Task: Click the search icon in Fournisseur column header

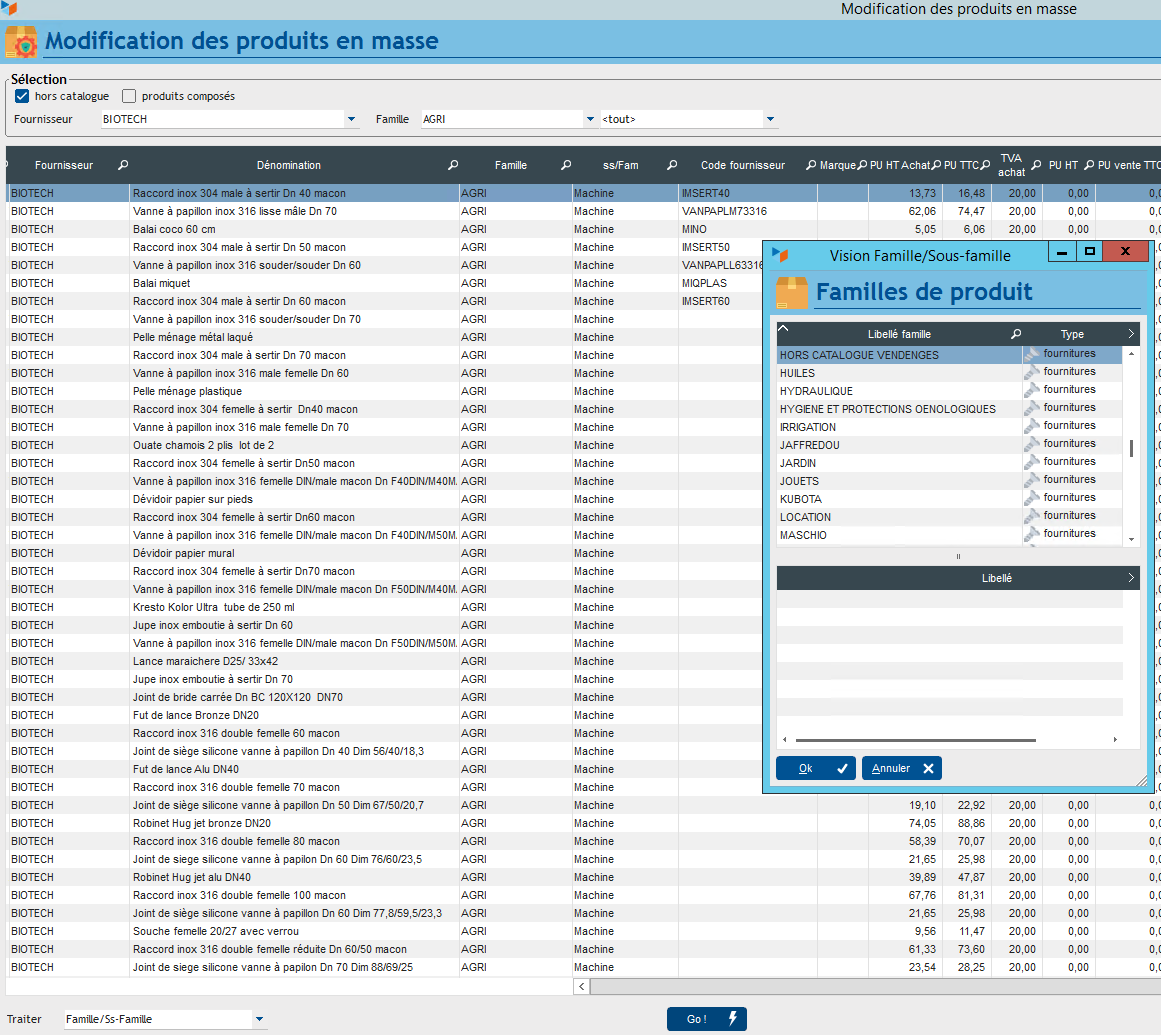Action: [124, 165]
